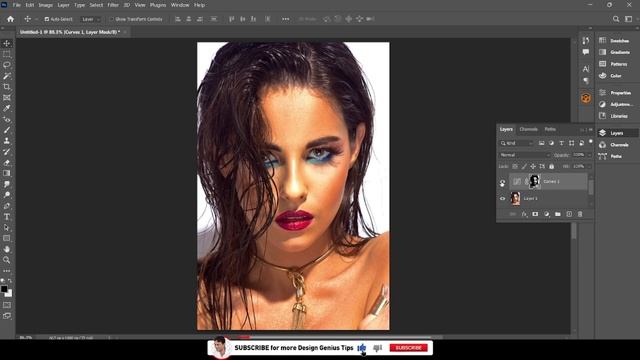Create new adjustment layer icon

547,214
